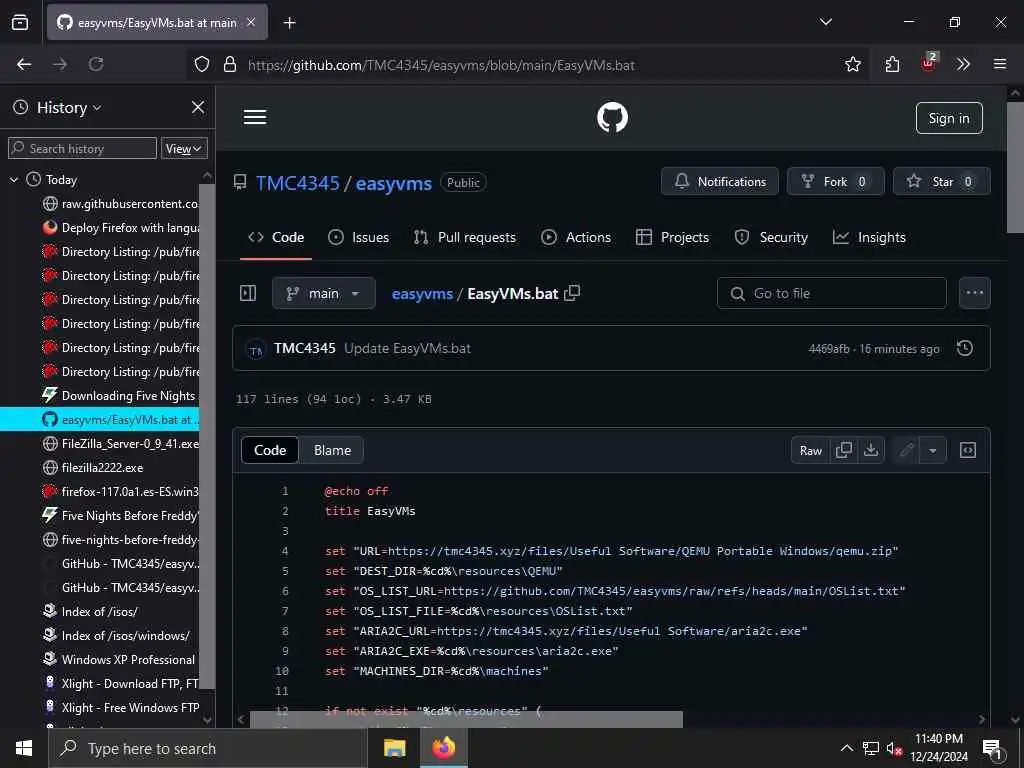Image resolution: width=1024 pixels, height=768 pixels.
Task: View the Raw file
Action: point(810,451)
